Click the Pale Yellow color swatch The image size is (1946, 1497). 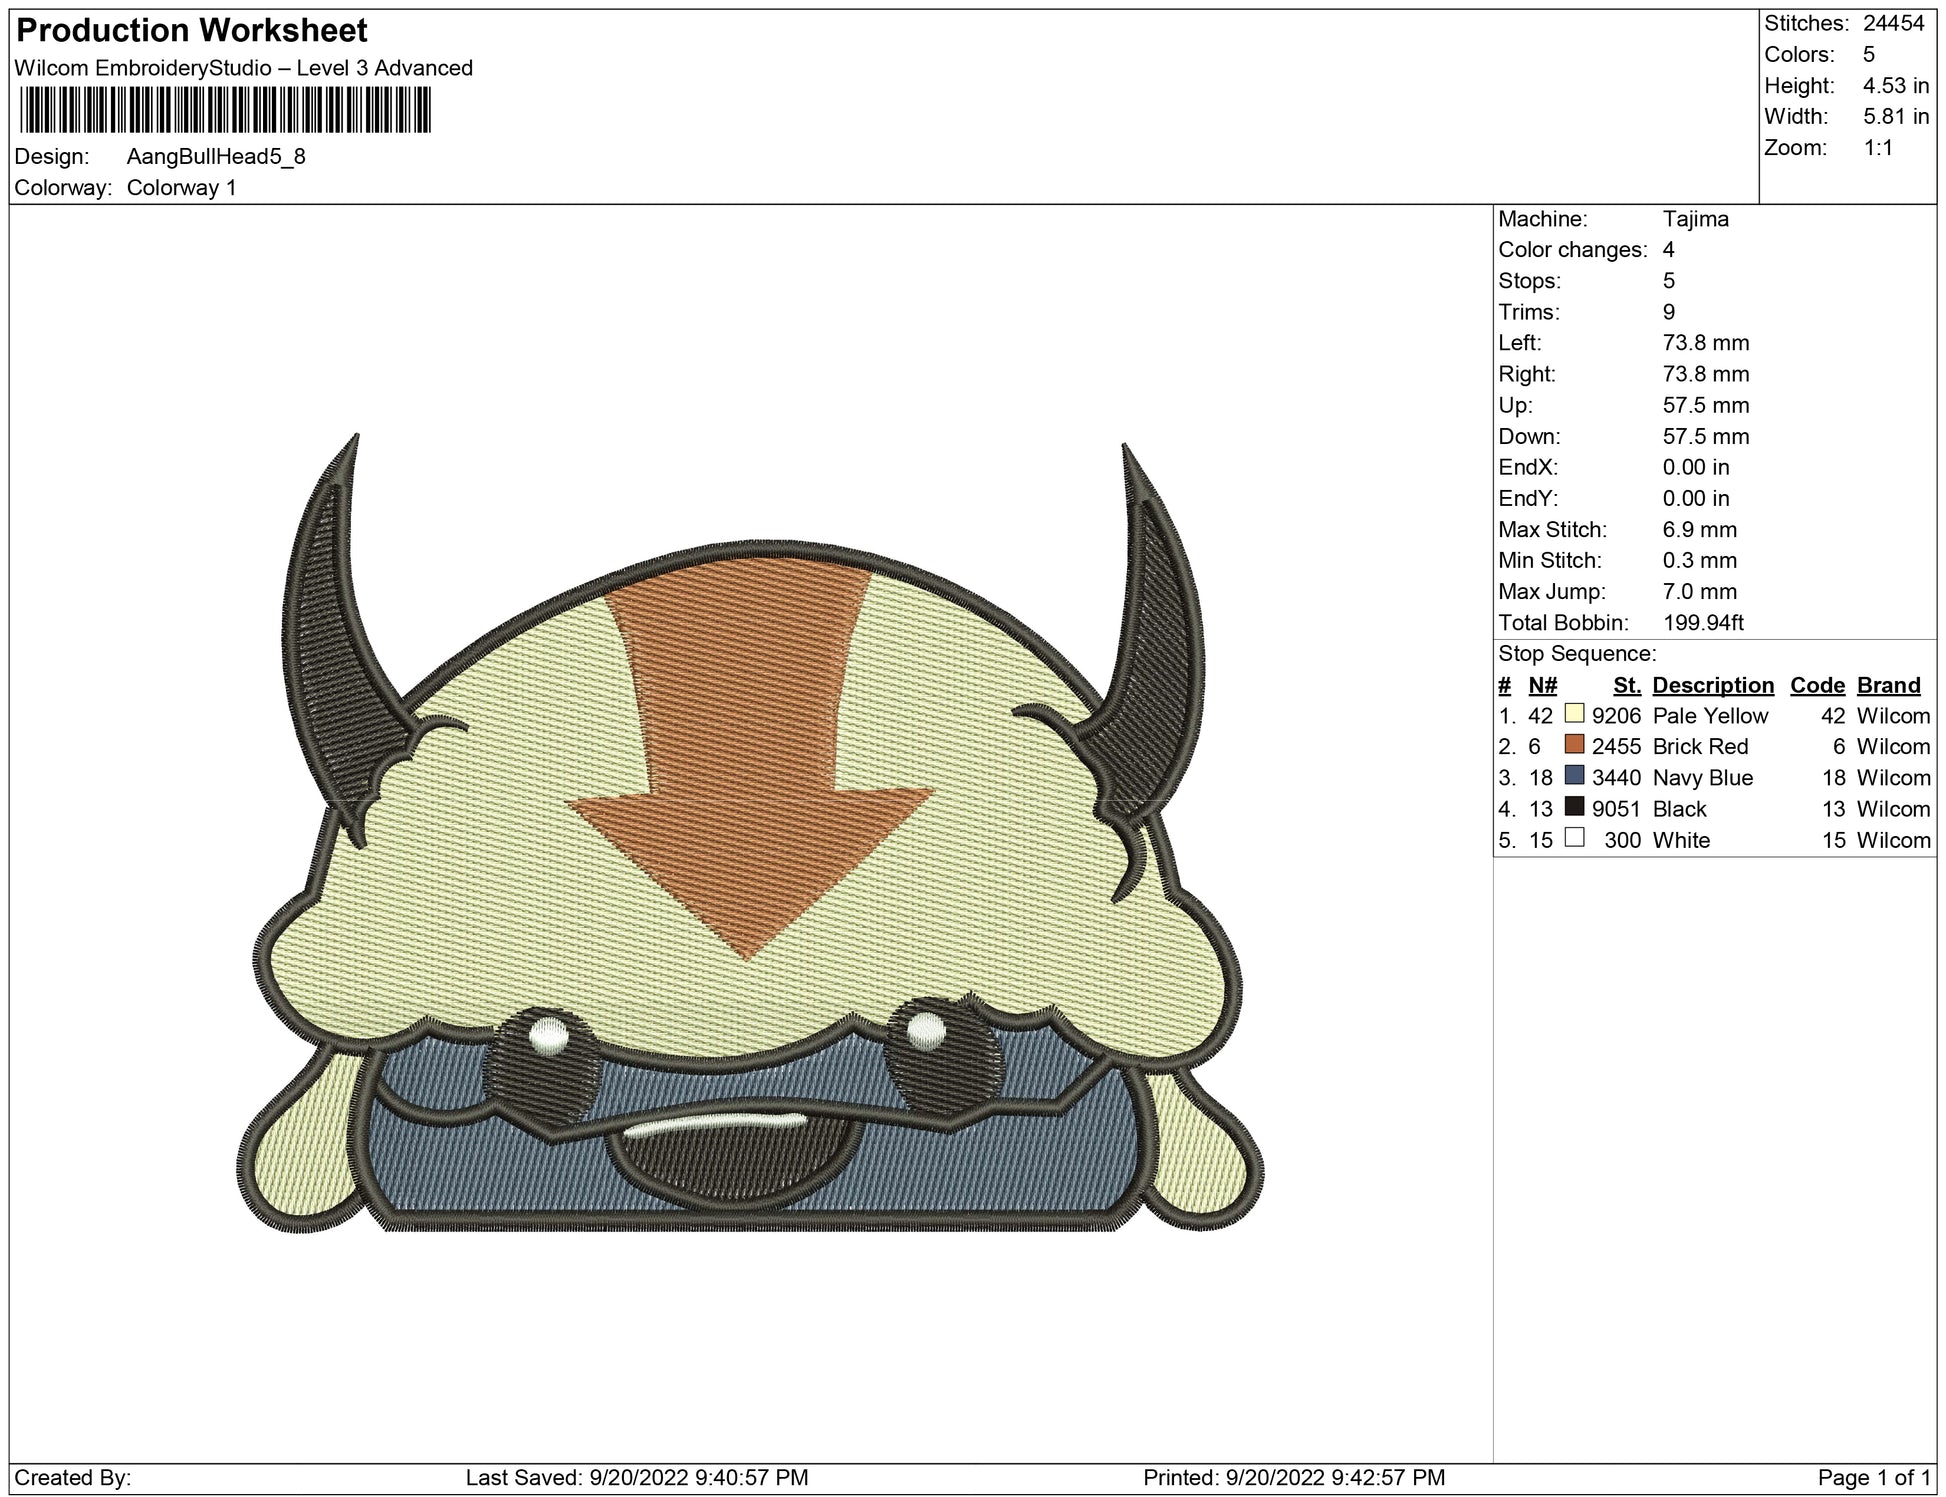point(1574,714)
